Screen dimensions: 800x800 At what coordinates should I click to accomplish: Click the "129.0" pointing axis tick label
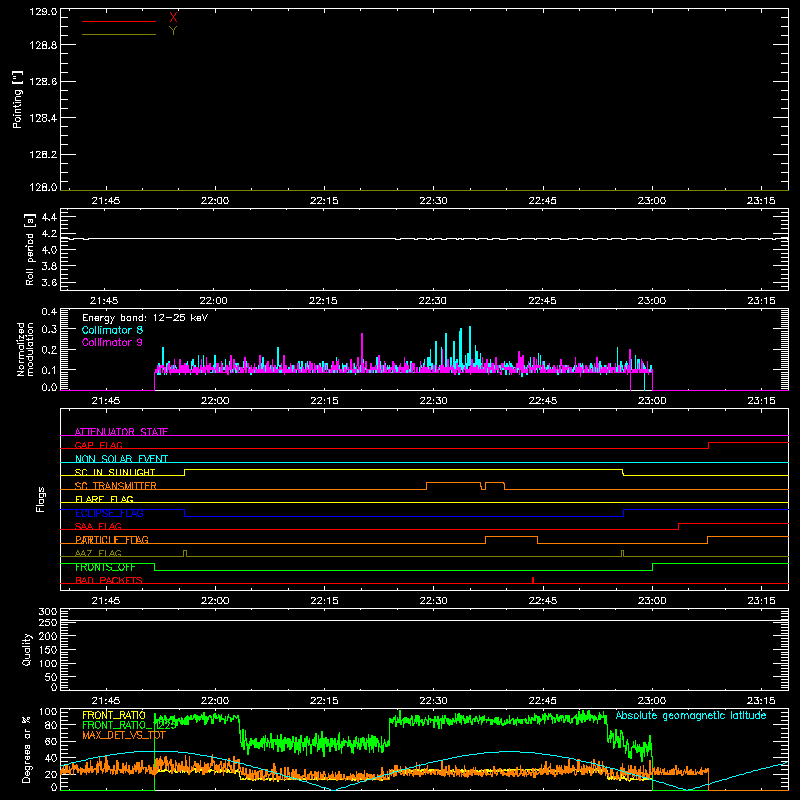pos(43,11)
